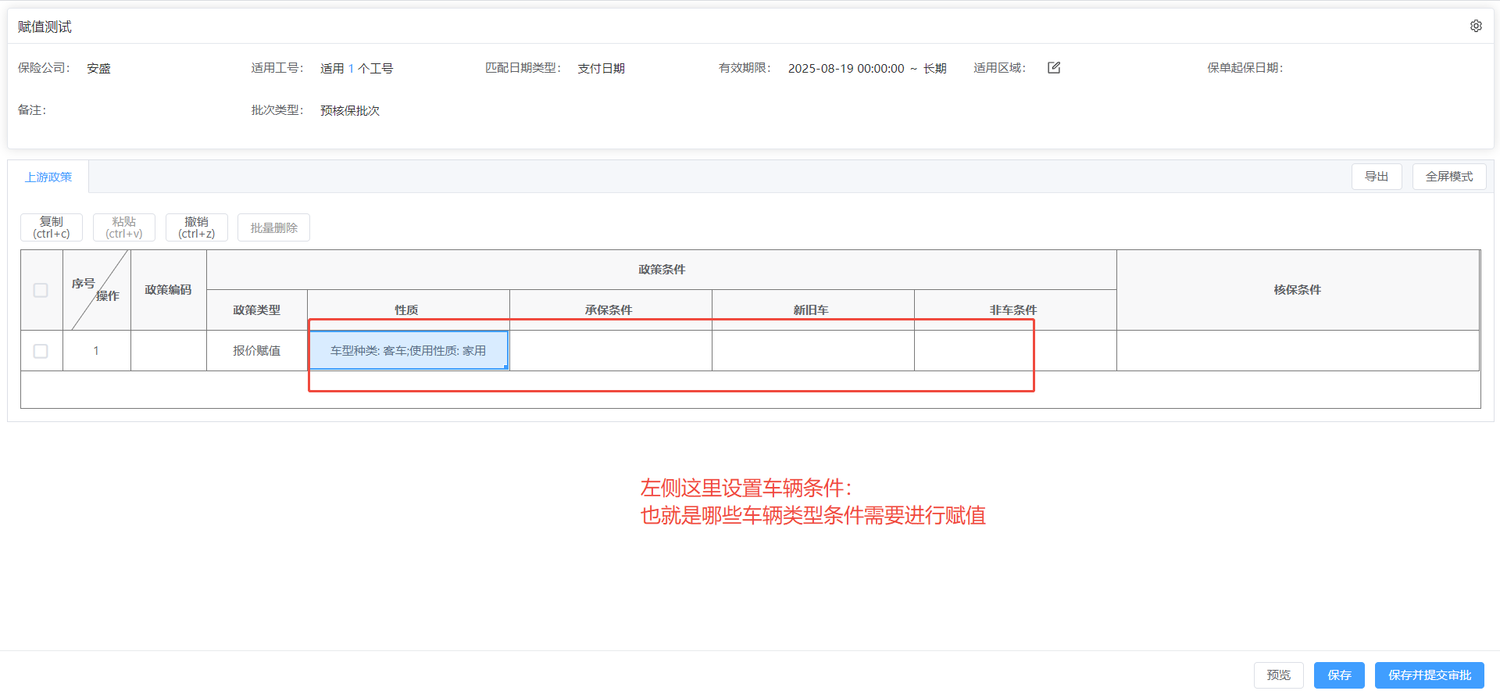Click the 赋值测试 page title
The height and width of the screenshot is (698, 1500).
click(x=45, y=27)
